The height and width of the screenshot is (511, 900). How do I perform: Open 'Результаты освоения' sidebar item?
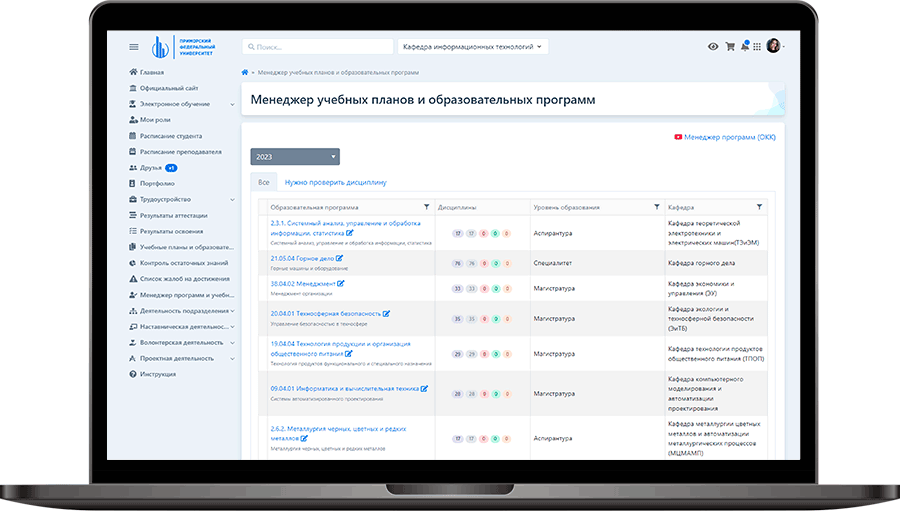point(166,231)
